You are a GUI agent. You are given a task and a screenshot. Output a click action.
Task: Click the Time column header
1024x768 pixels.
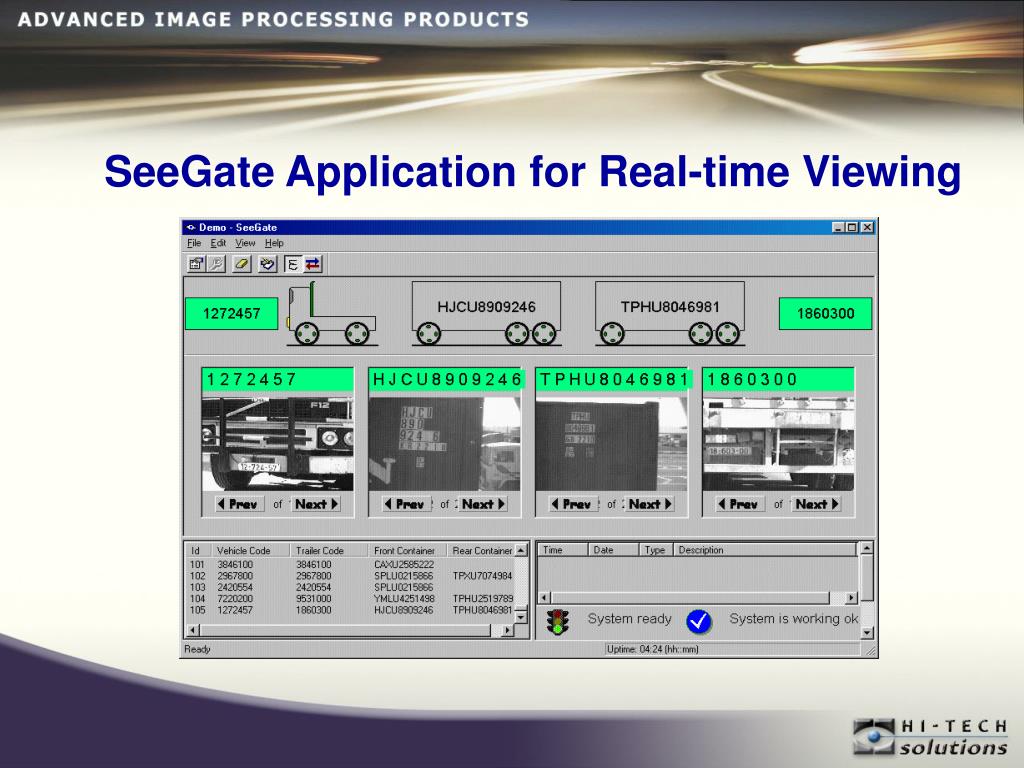tap(563, 550)
